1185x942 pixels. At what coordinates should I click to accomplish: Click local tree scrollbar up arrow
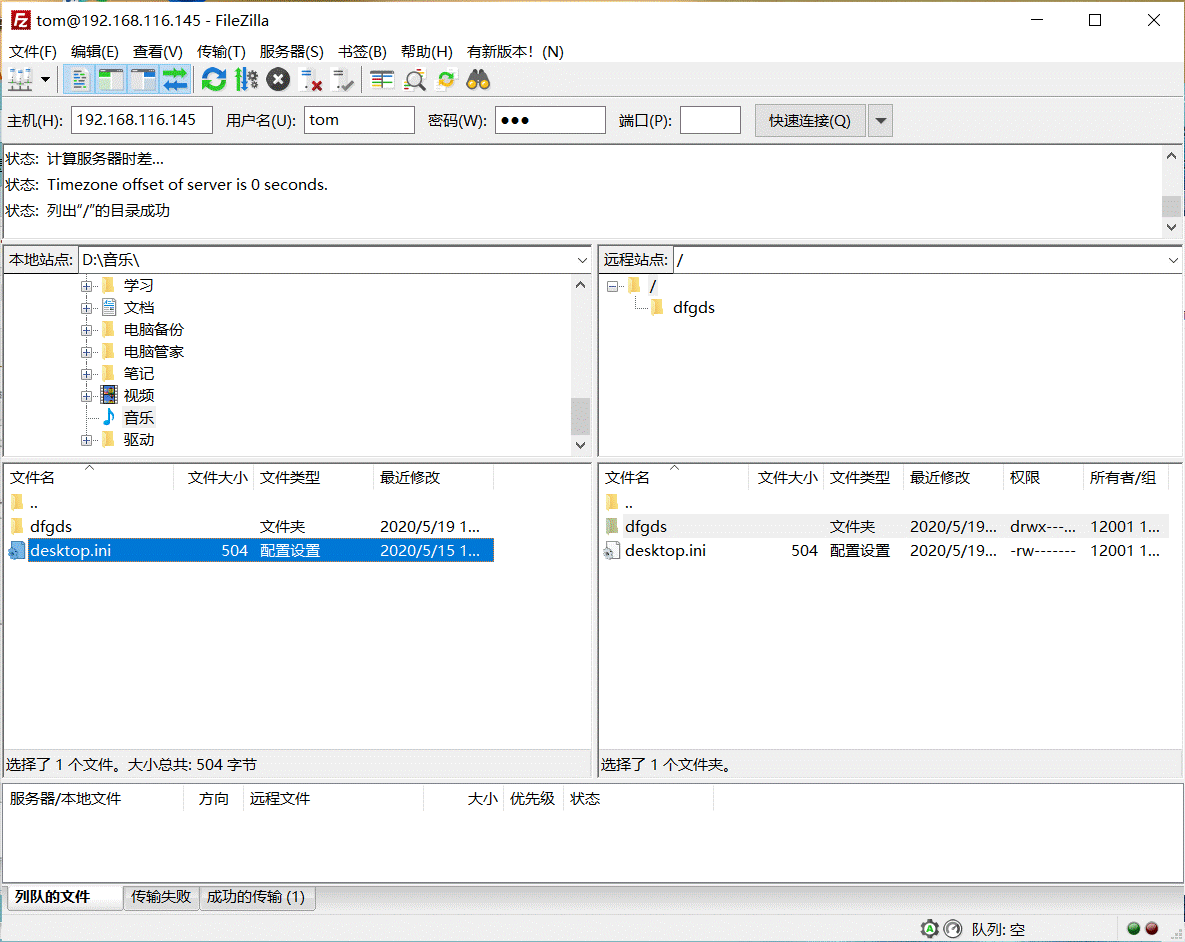(x=580, y=285)
